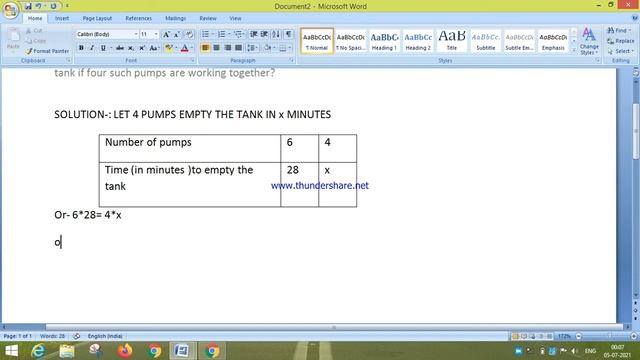
Task: Open the Calibri (Body) font dropdown
Action: click(x=136, y=35)
